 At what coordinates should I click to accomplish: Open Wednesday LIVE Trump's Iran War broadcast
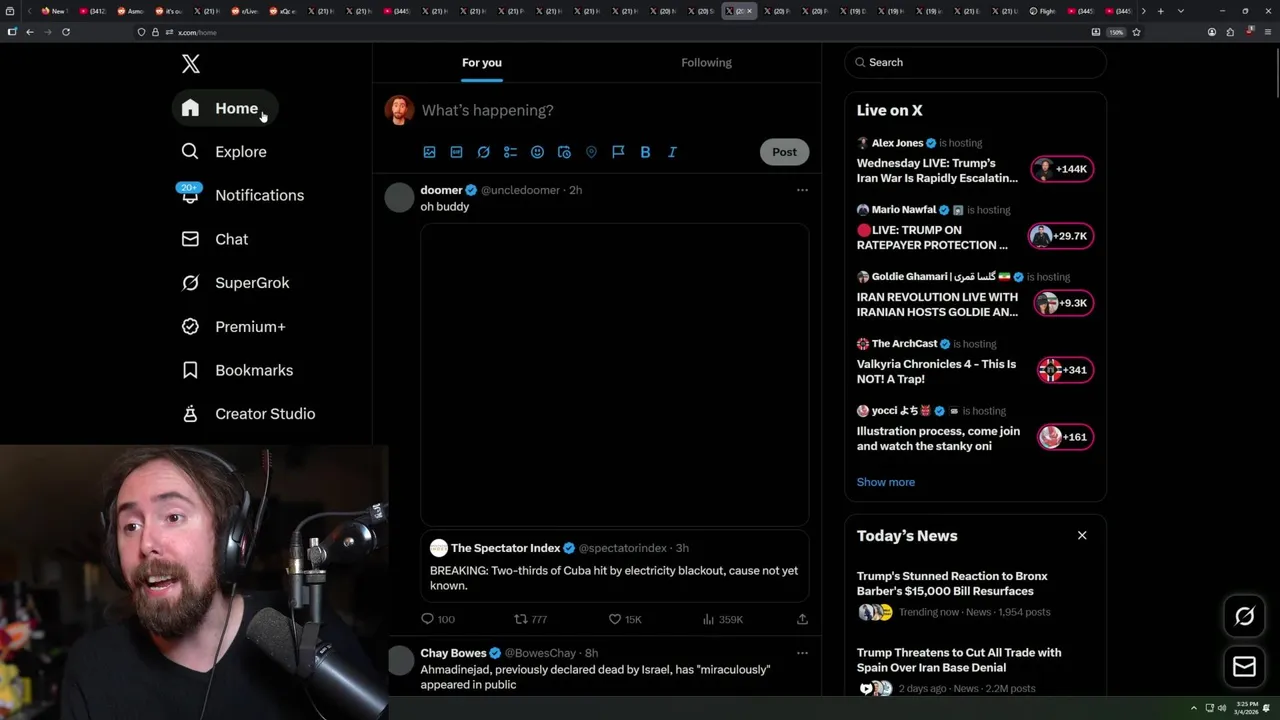pos(937,170)
